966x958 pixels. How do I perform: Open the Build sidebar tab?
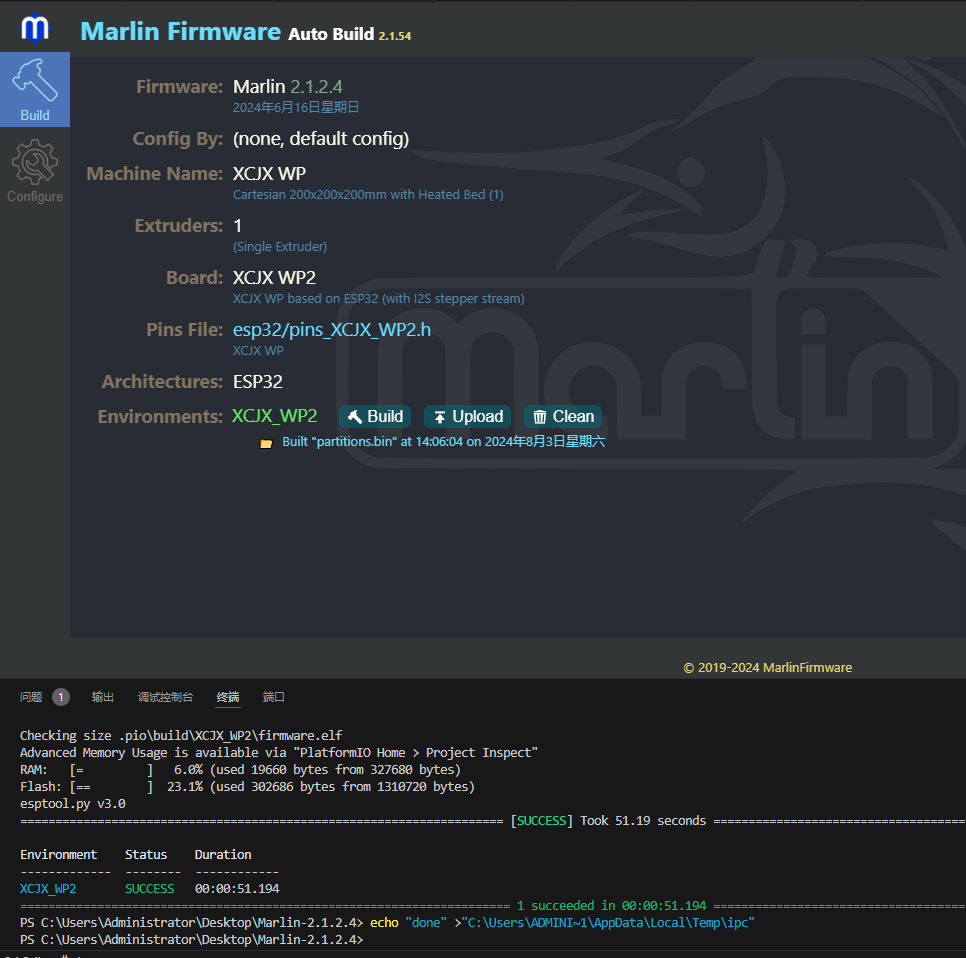pyautogui.click(x=34, y=90)
